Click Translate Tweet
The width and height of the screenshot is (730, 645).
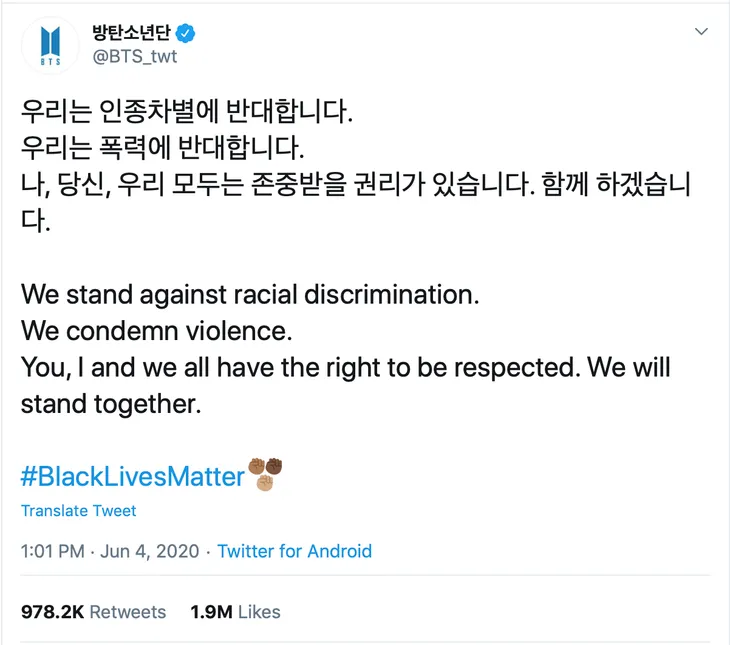(79, 511)
